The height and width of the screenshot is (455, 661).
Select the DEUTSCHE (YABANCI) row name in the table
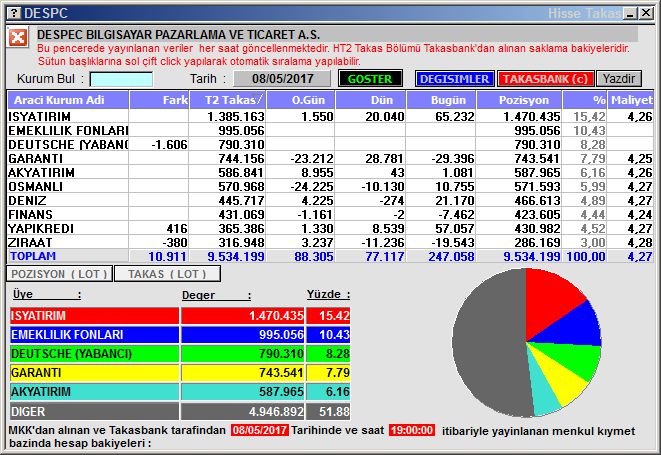68,145
